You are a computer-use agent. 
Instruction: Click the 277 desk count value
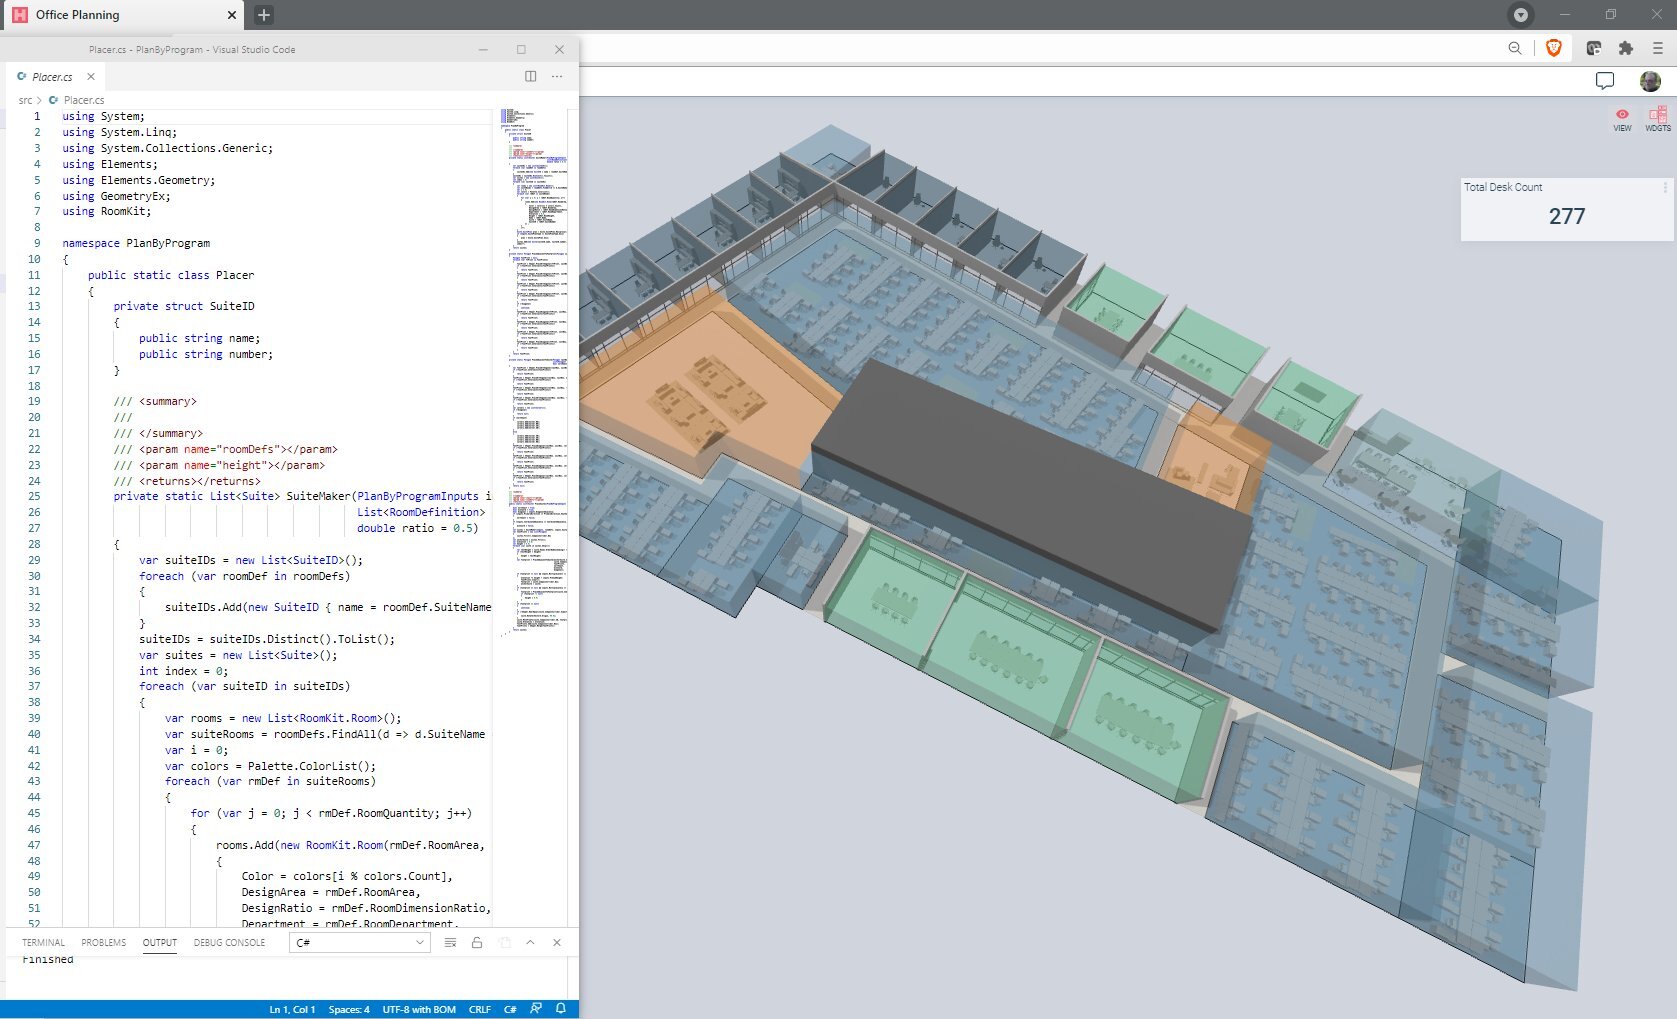(x=1567, y=216)
